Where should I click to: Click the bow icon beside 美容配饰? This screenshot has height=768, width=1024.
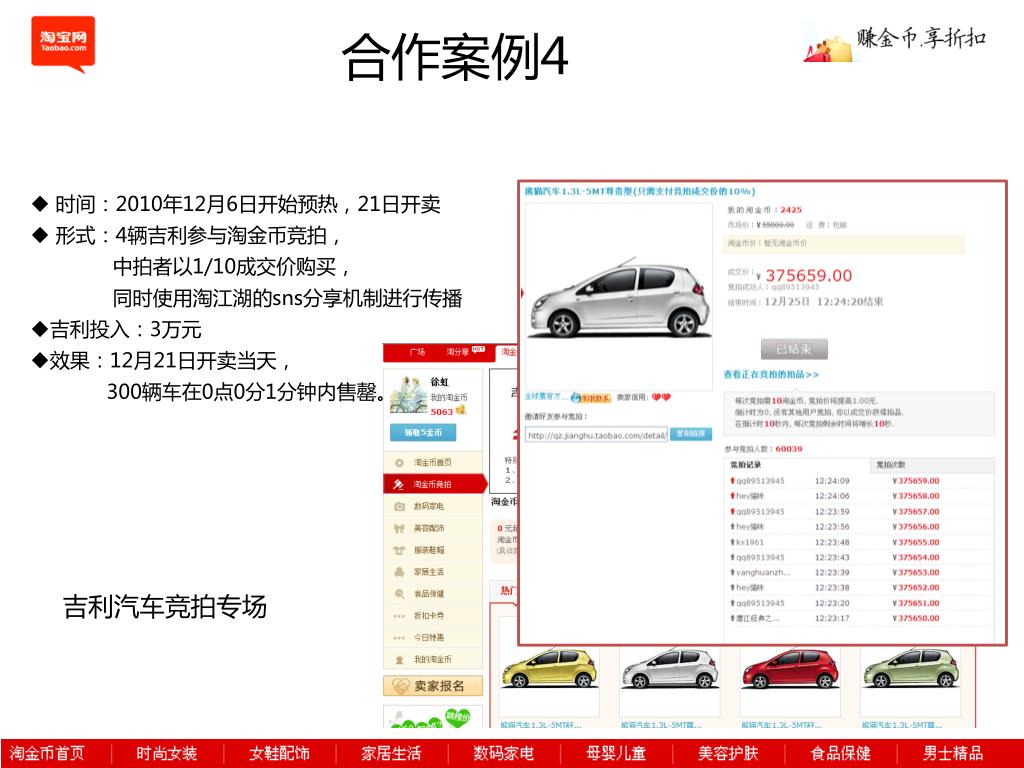click(x=399, y=528)
